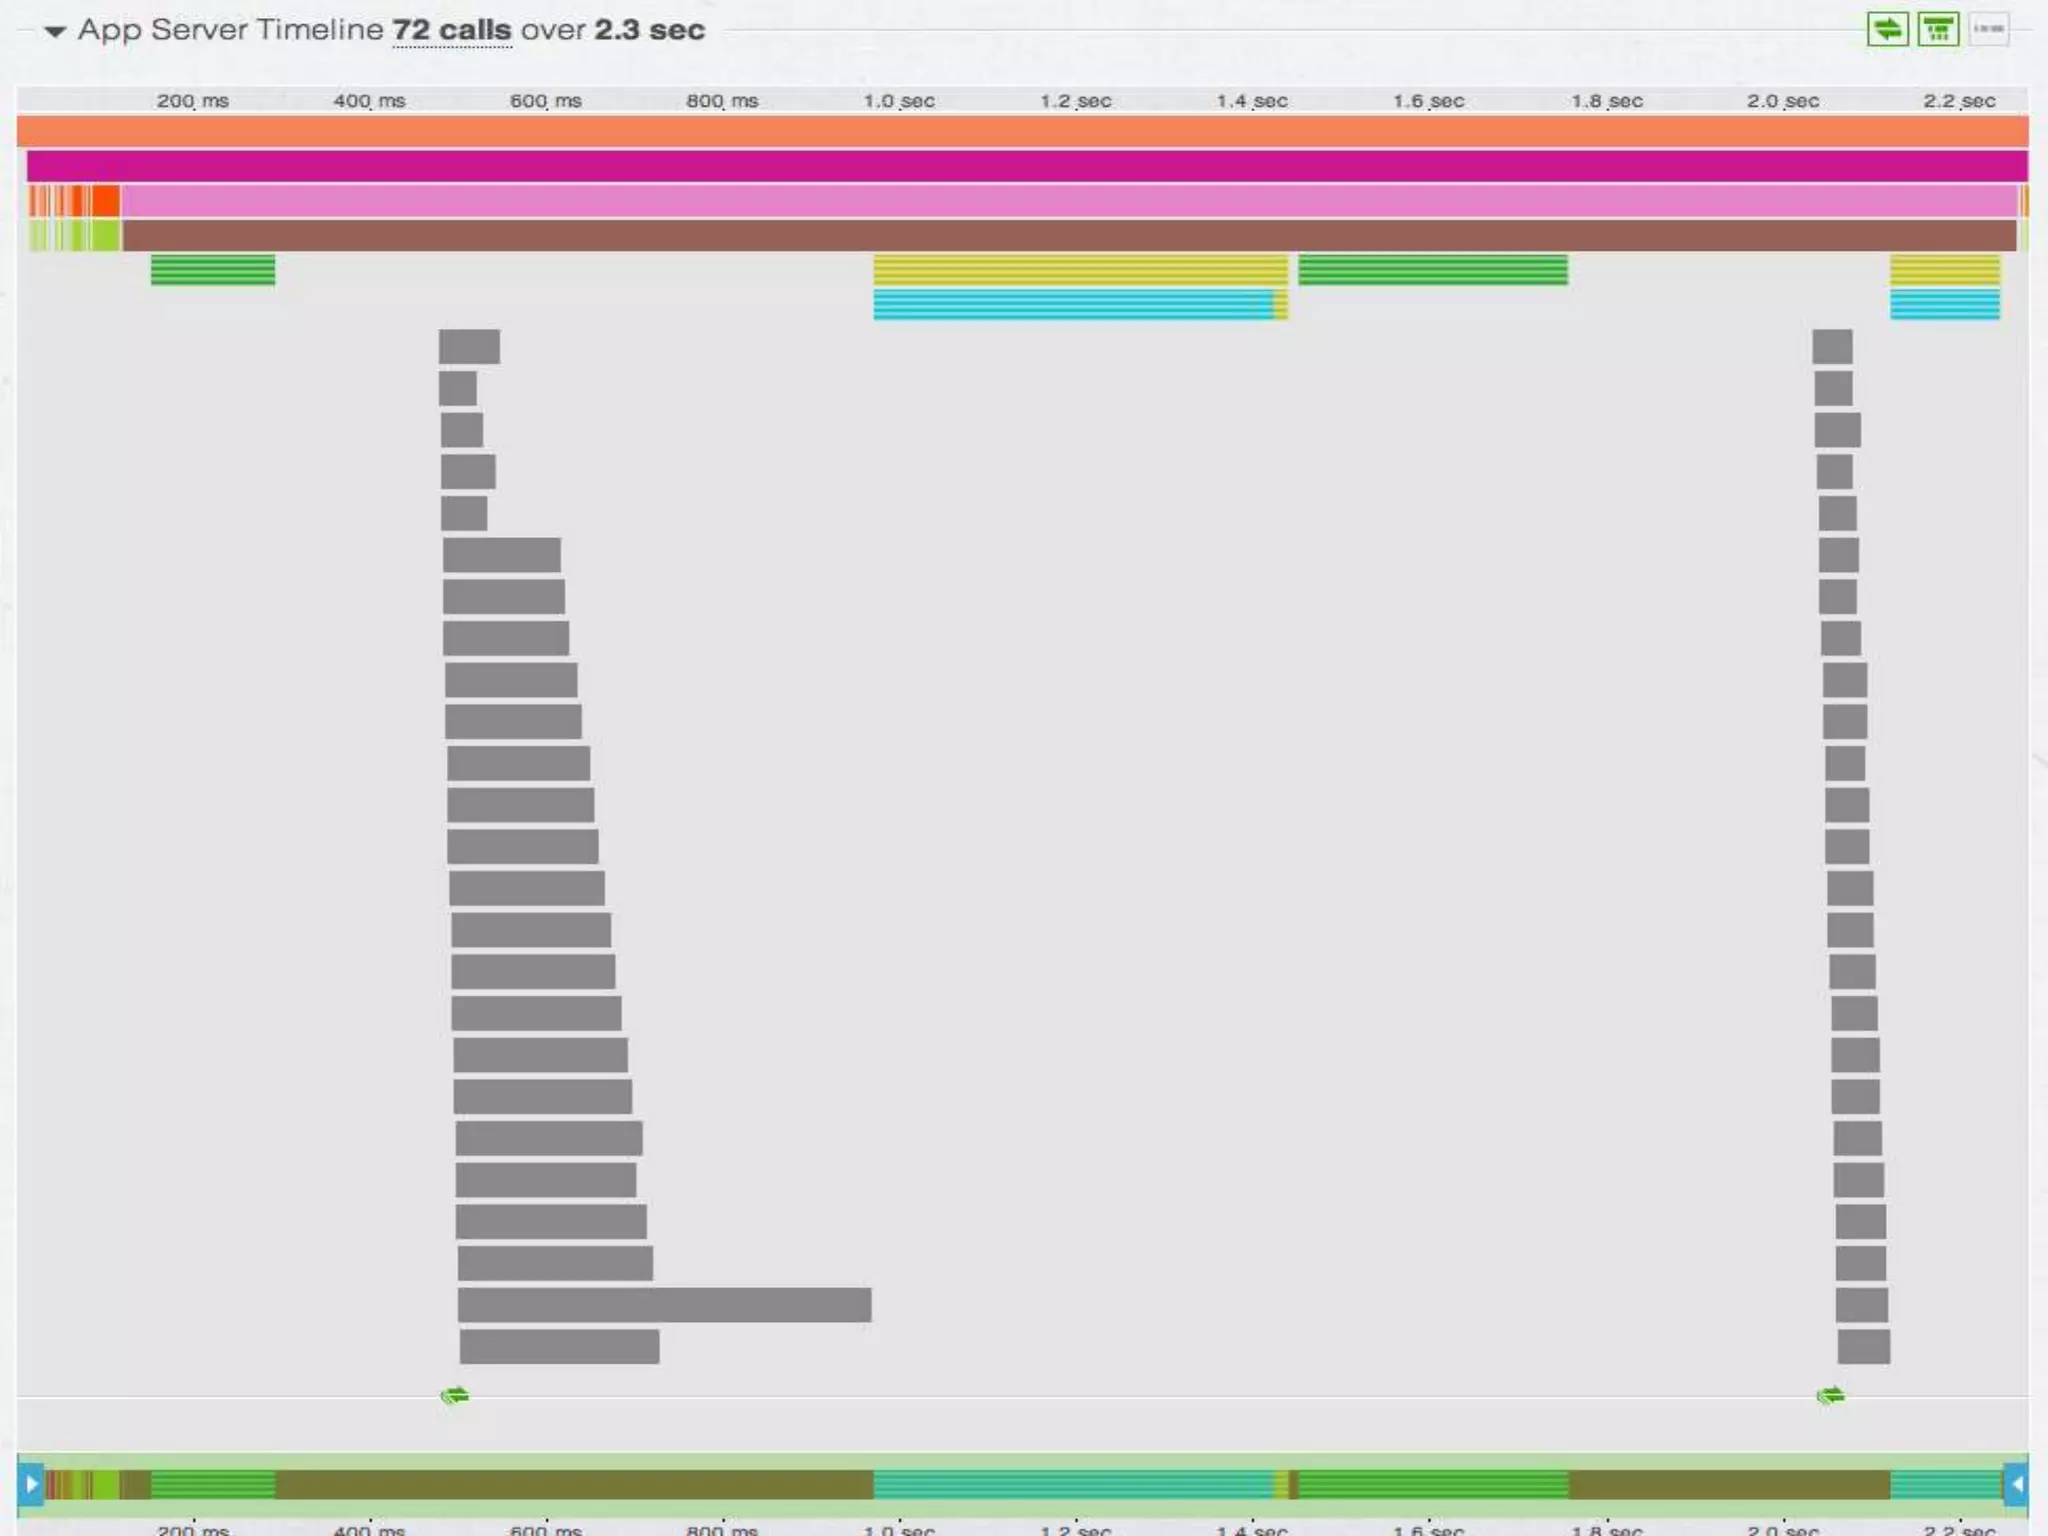The height and width of the screenshot is (1536, 2048).
Task: Click the underlined '72 calls' text
Action: 451,30
